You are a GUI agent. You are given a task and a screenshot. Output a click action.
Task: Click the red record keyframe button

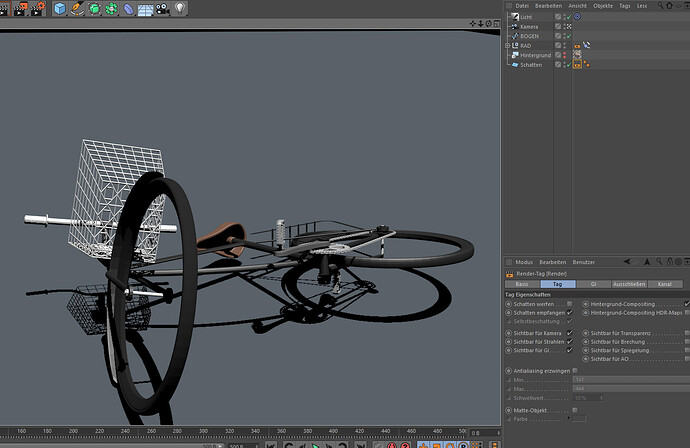coord(392,445)
